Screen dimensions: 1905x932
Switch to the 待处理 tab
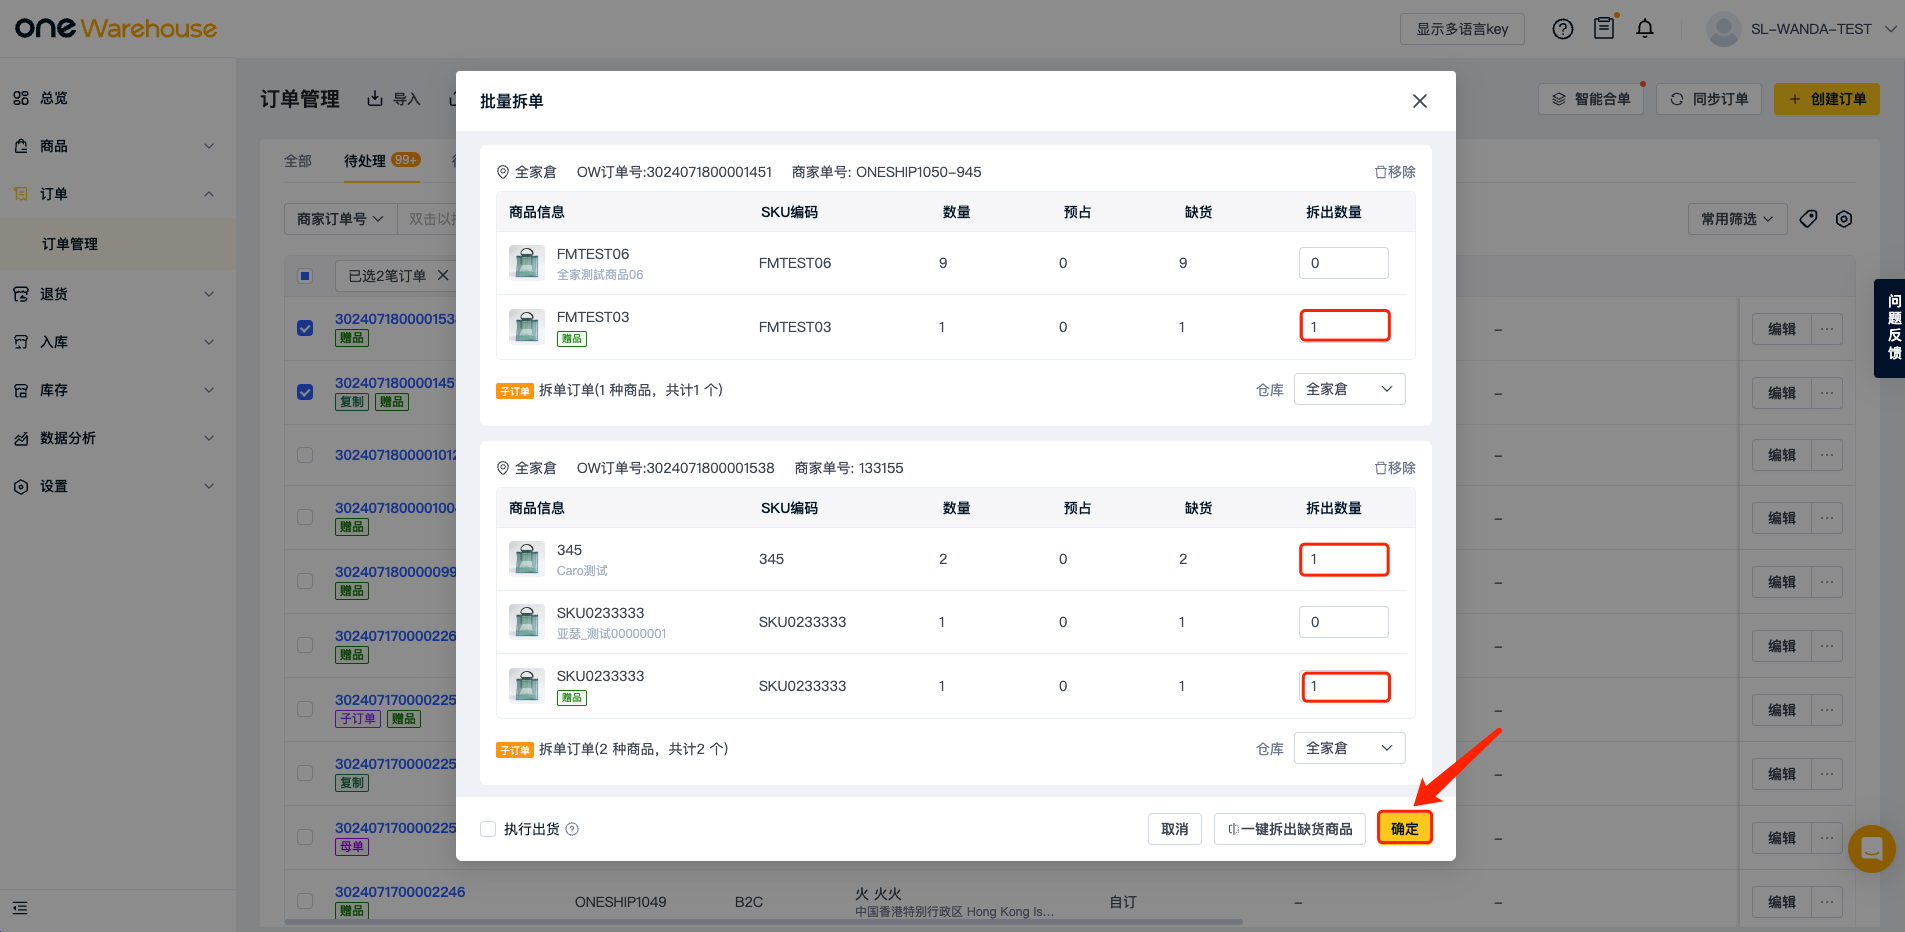(x=365, y=161)
